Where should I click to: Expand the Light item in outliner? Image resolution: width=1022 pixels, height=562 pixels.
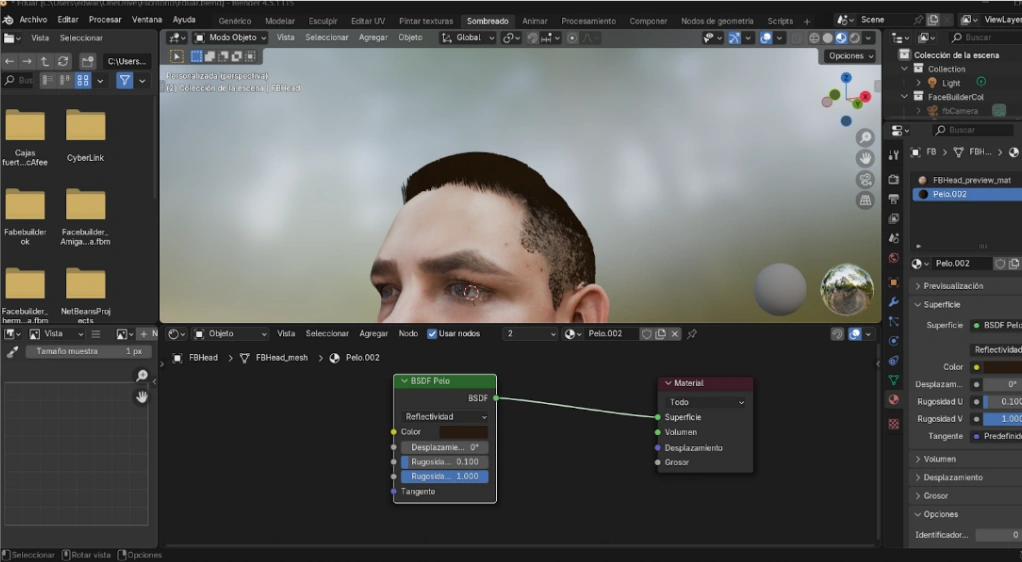coord(918,83)
